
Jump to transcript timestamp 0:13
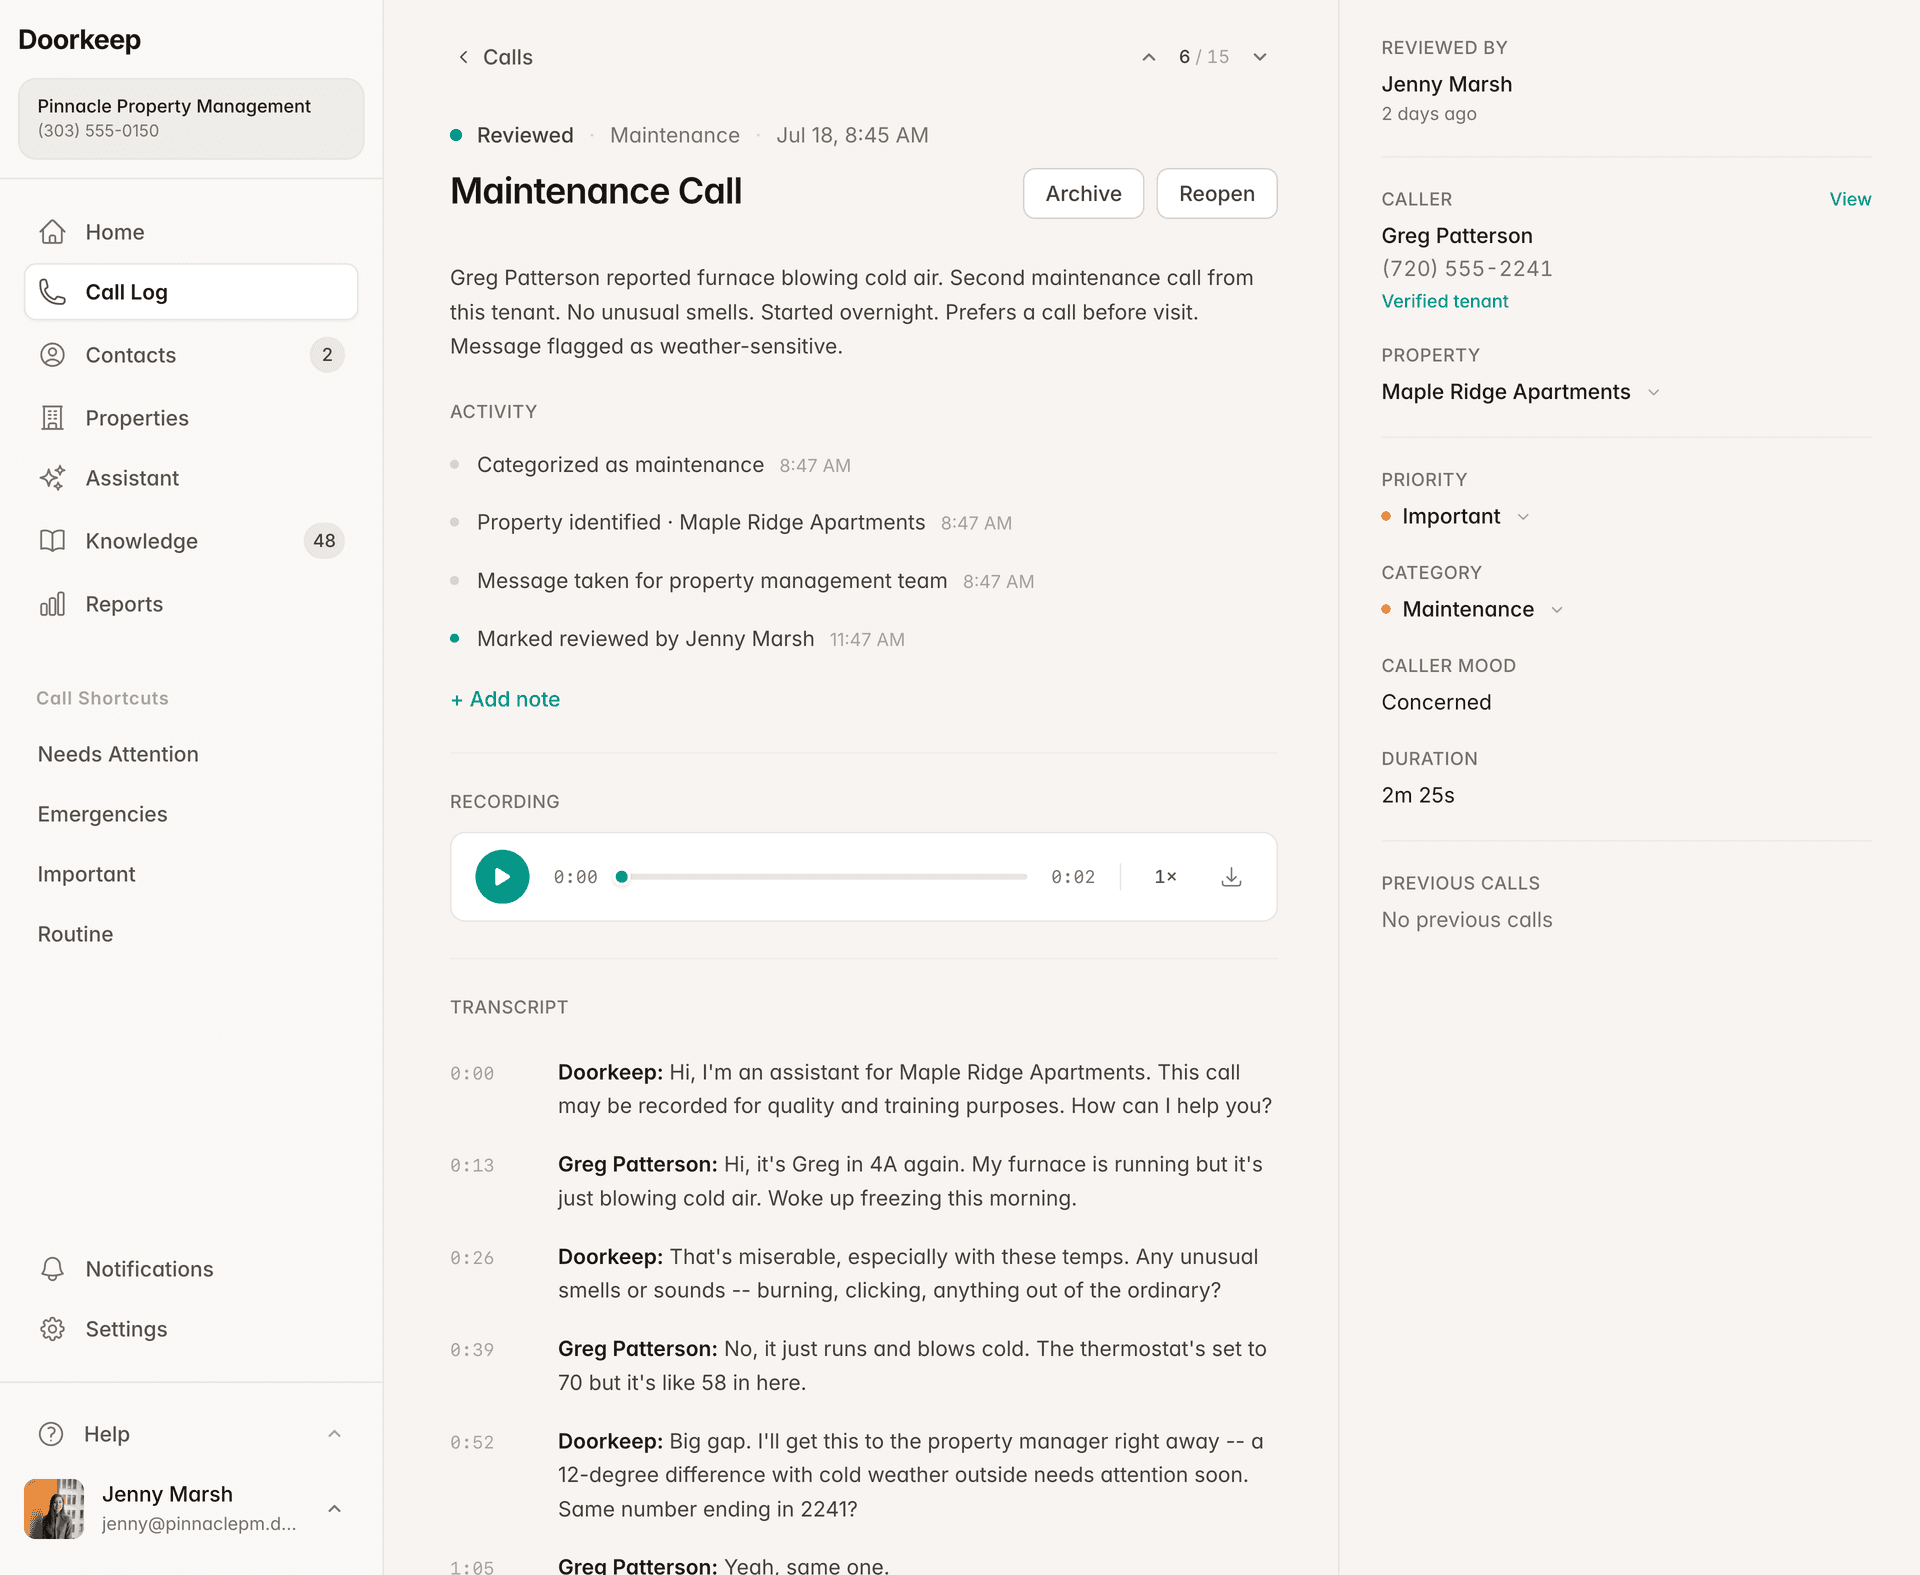click(472, 1166)
